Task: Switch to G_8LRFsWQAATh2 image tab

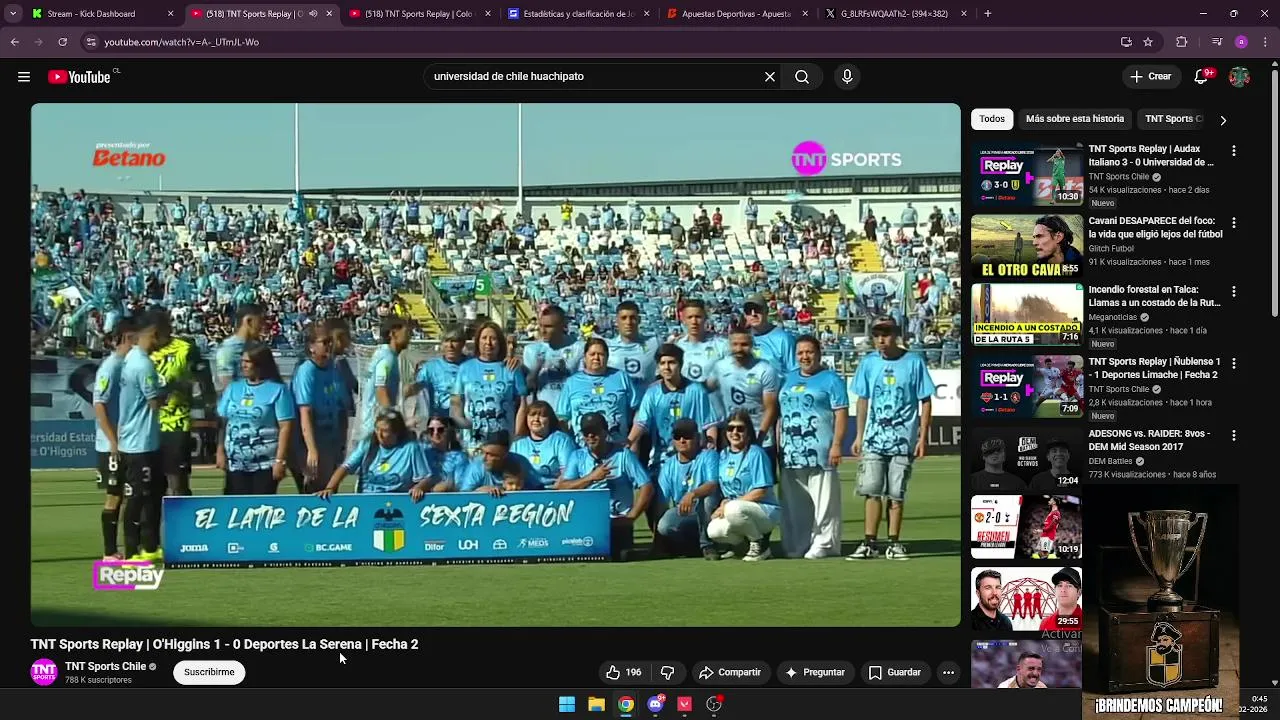Action: 894,14
